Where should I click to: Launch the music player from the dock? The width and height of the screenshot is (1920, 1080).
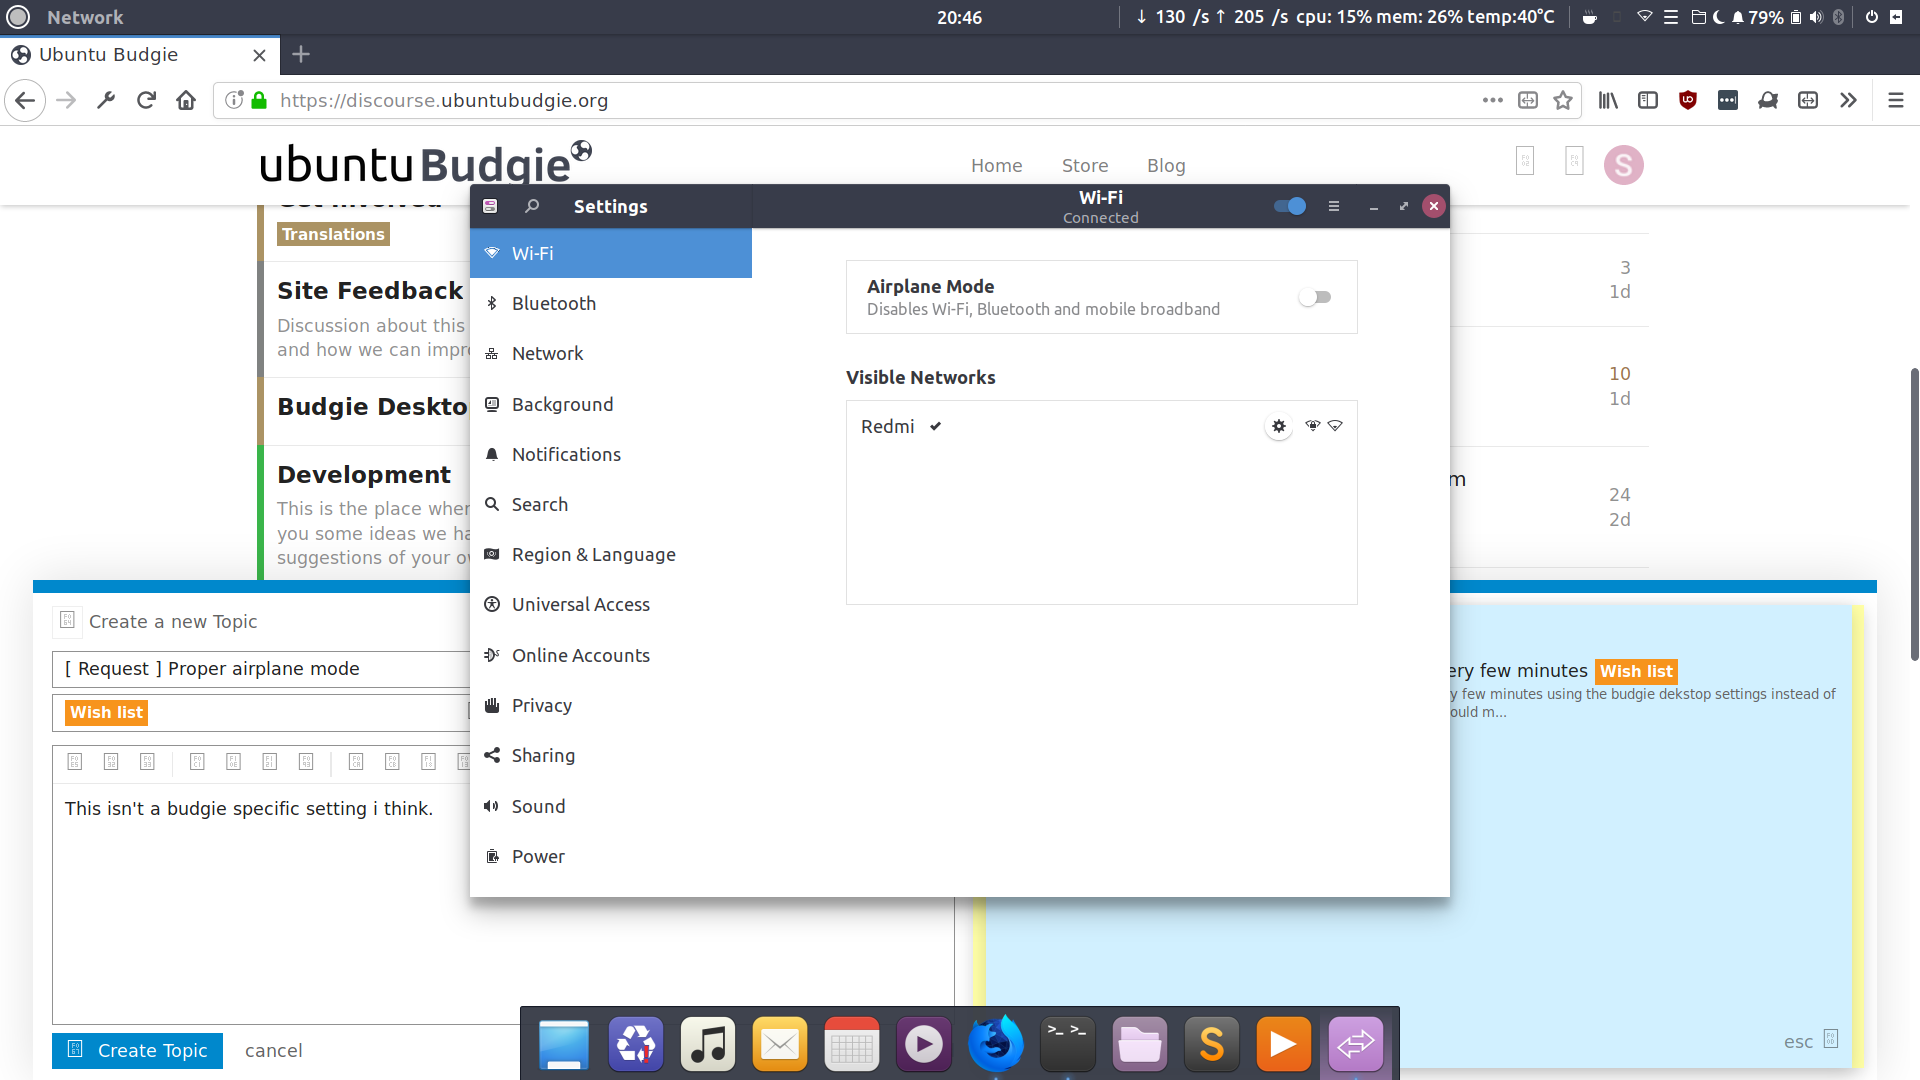click(x=707, y=1044)
